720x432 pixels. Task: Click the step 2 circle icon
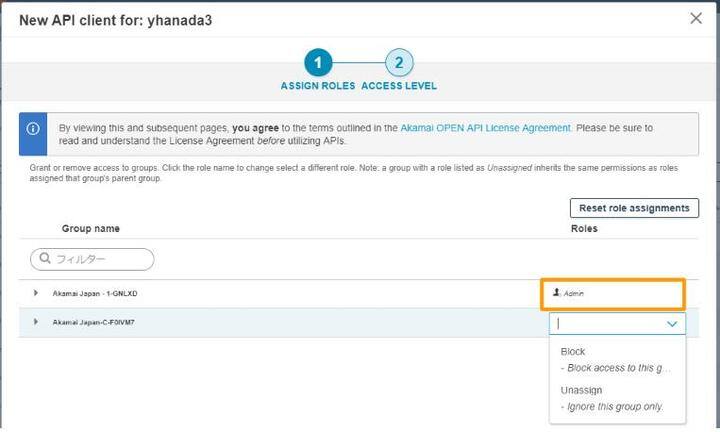click(399, 62)
